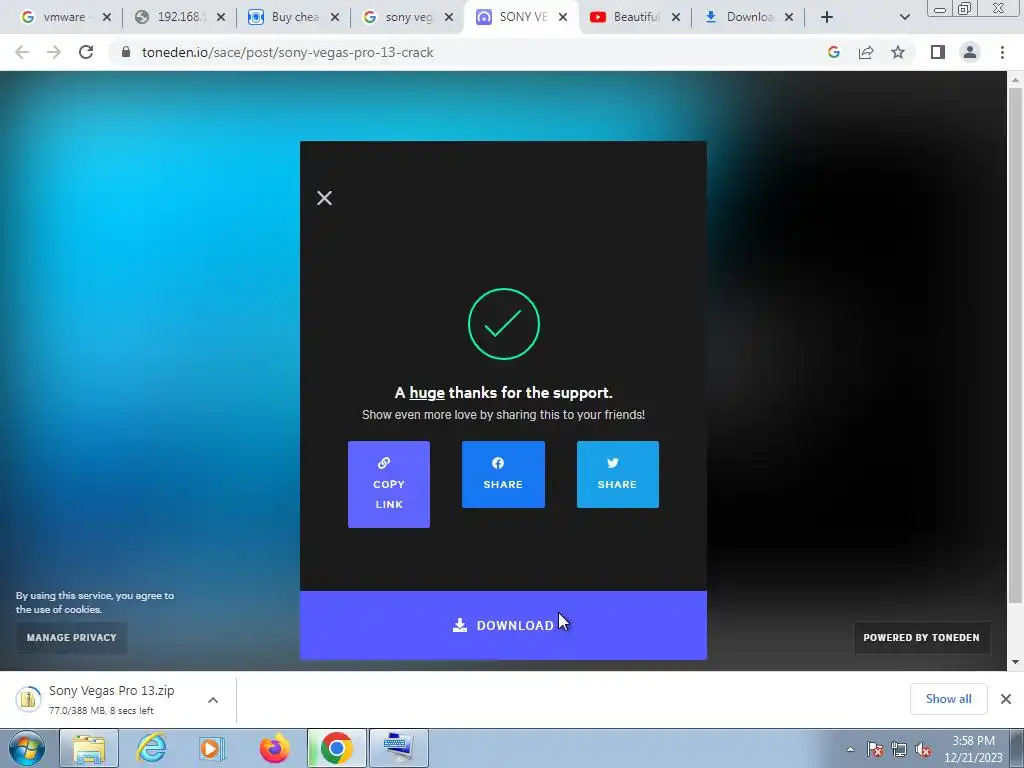Show hidden system tray icons

point(850,749)
